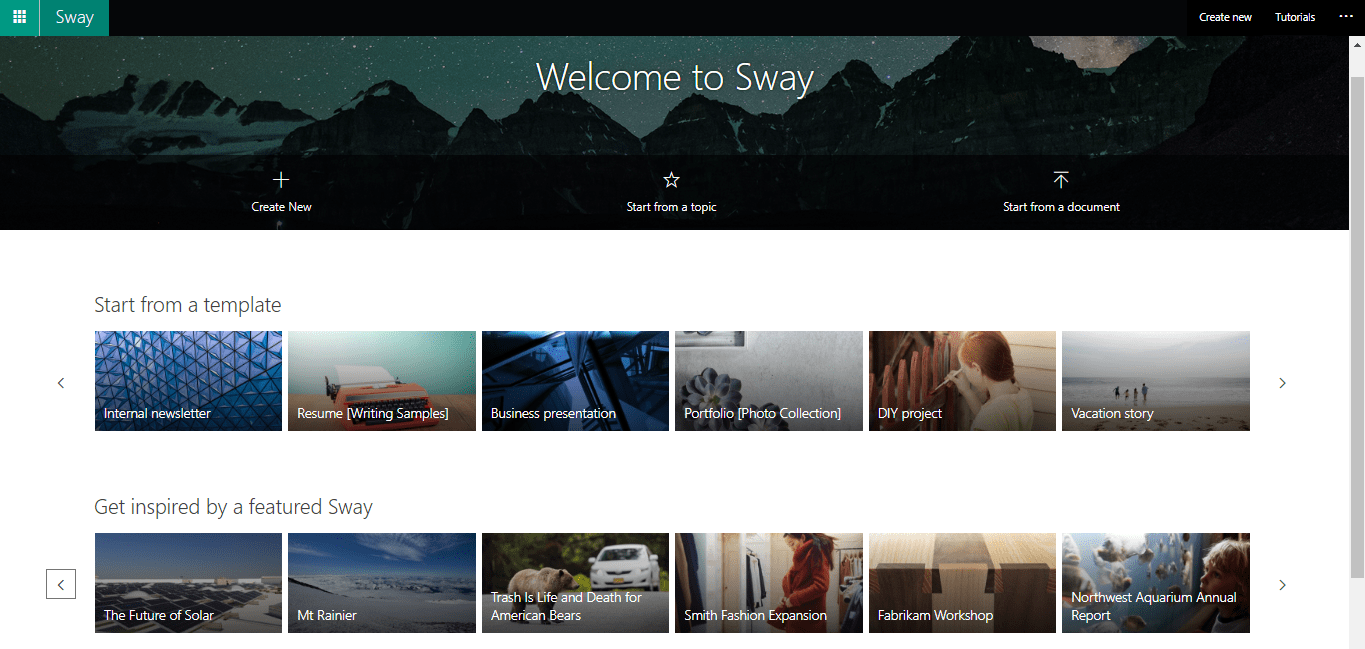Click Create new in top bar
This screenshot has width=1365, height=649.
pyautogui.click(x=1225, y=17)
